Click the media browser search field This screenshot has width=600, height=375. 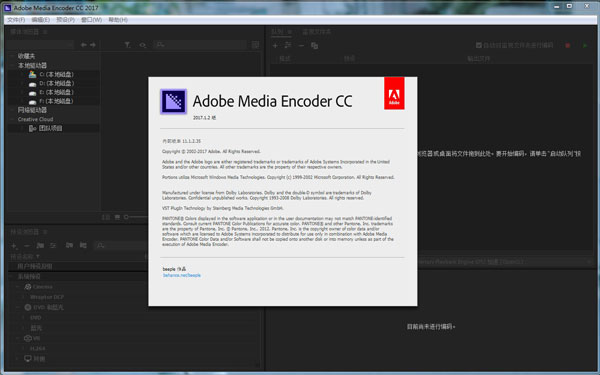click(200, 45)
